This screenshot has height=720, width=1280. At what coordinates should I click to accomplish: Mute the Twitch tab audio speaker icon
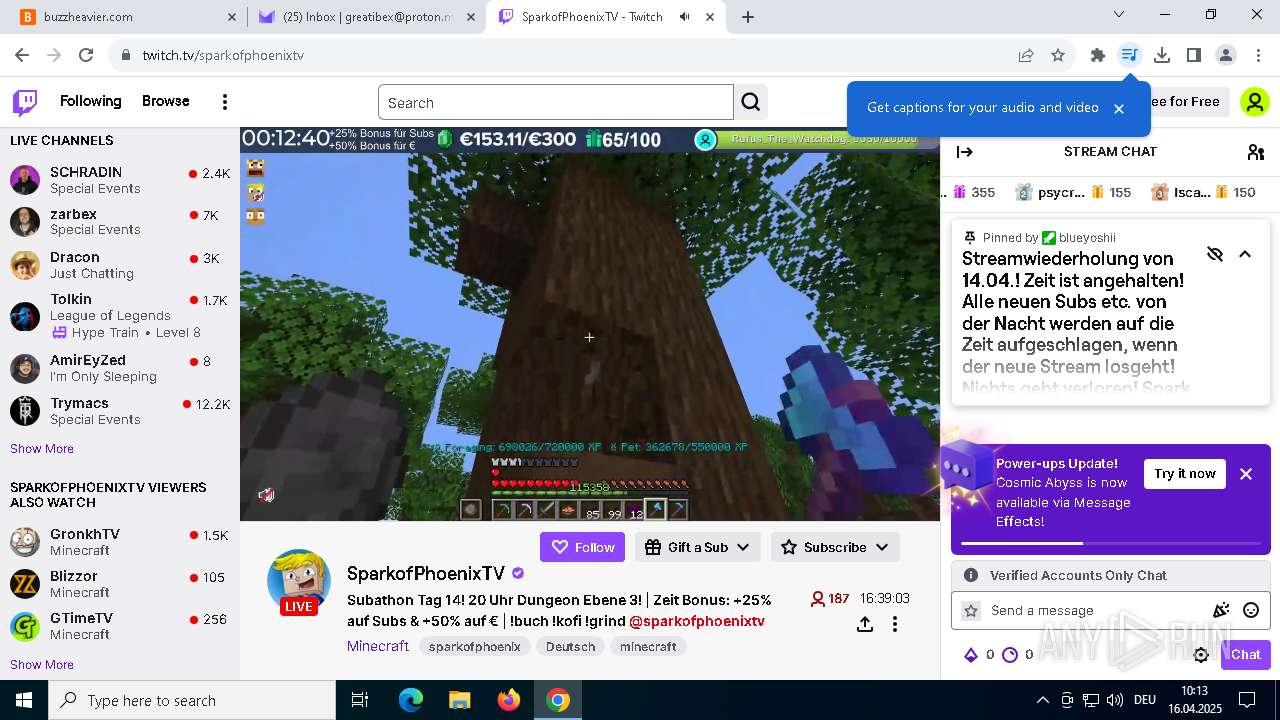pyautogui.click(x=685, y=16)
